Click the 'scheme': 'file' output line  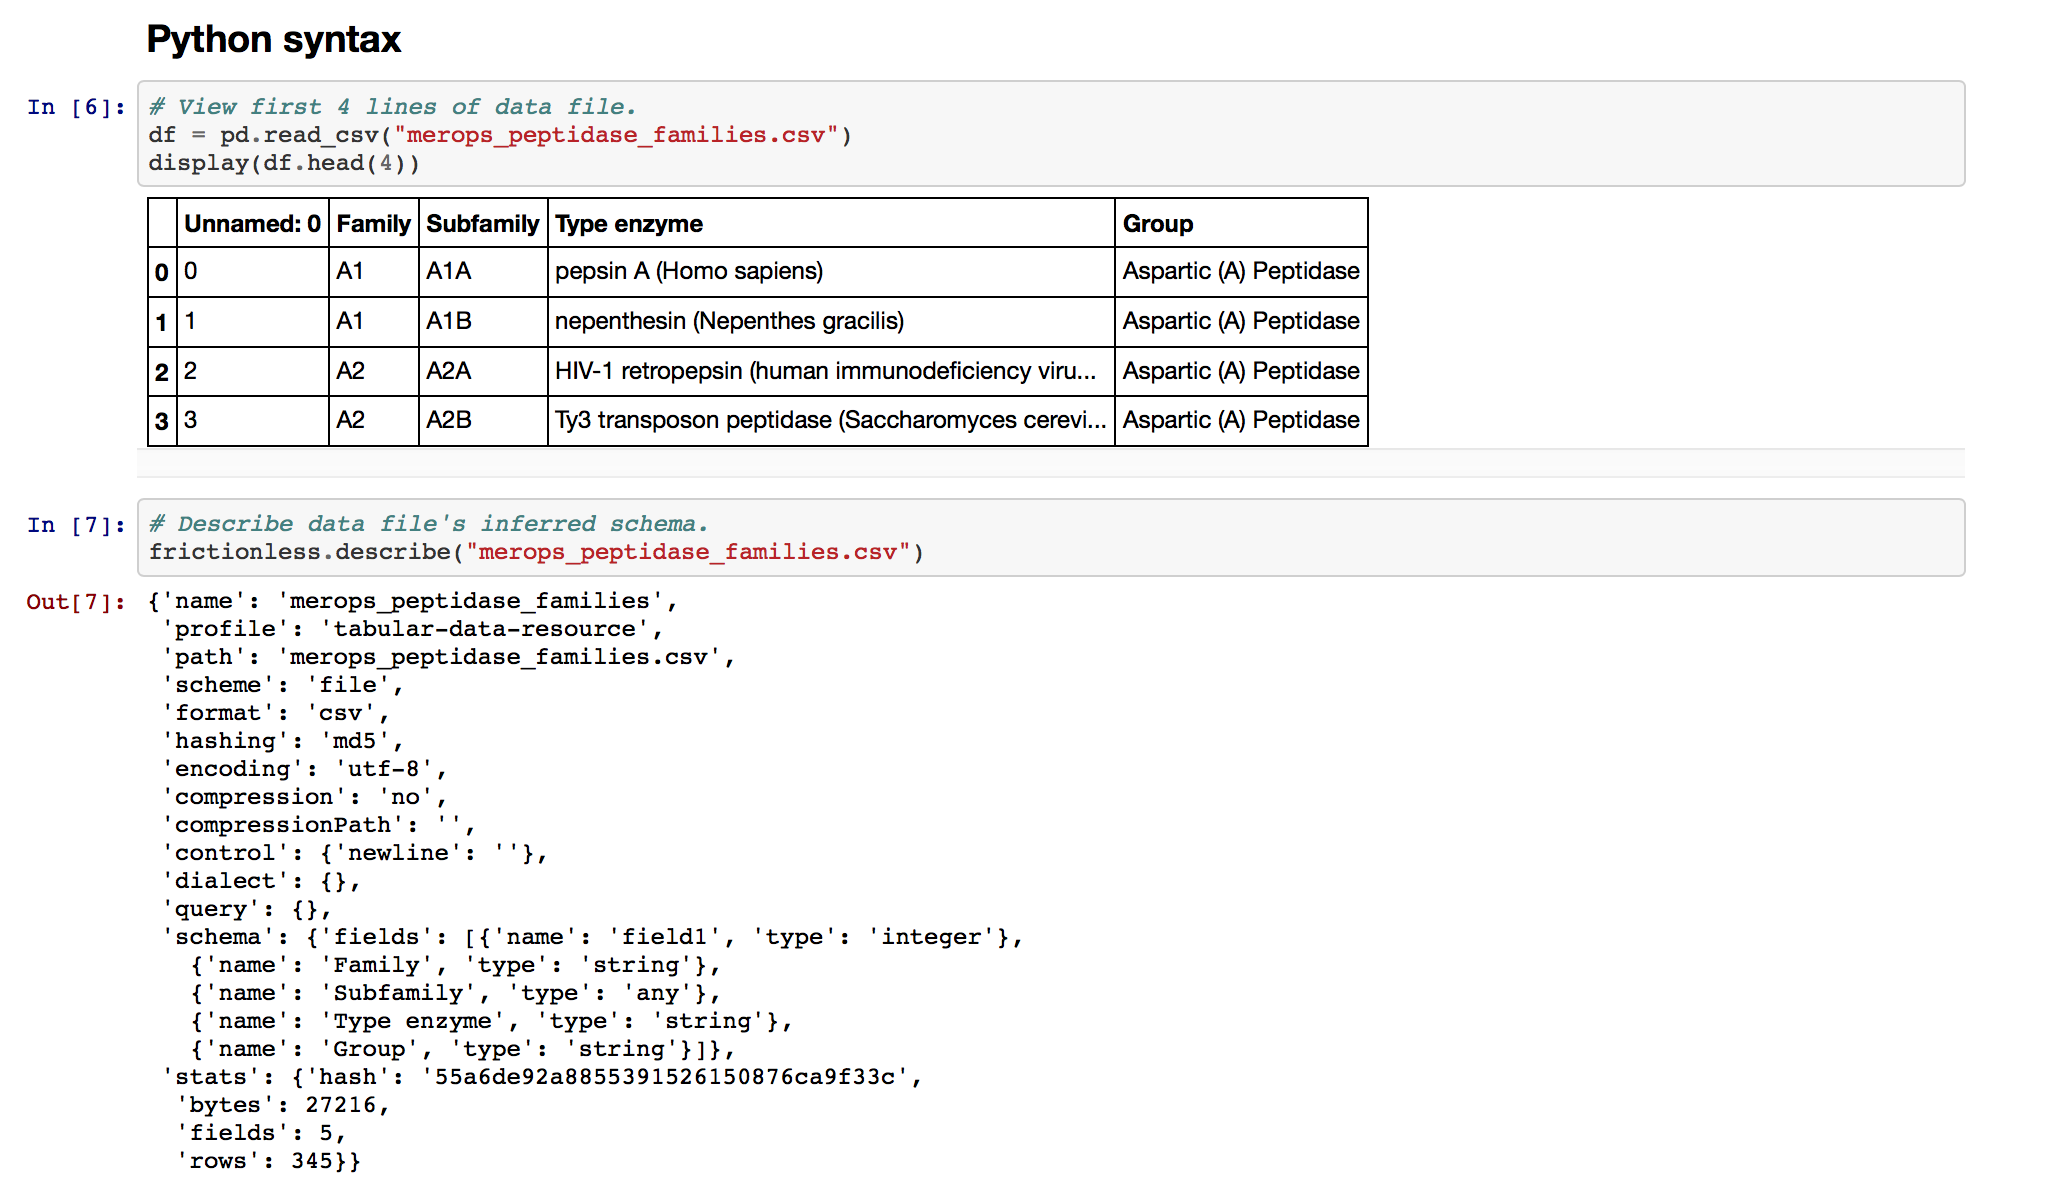283,685
